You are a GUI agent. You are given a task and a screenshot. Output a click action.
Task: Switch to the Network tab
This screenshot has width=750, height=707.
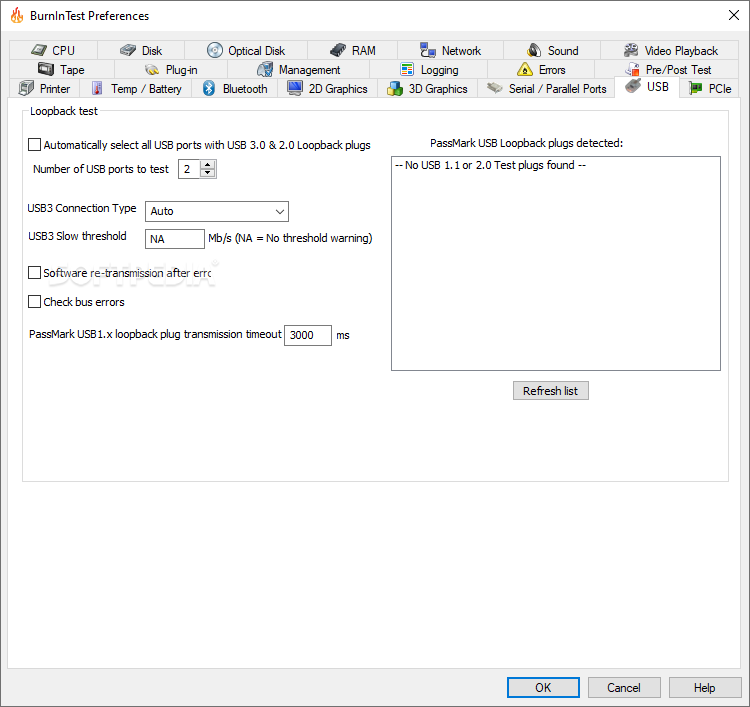450,50
